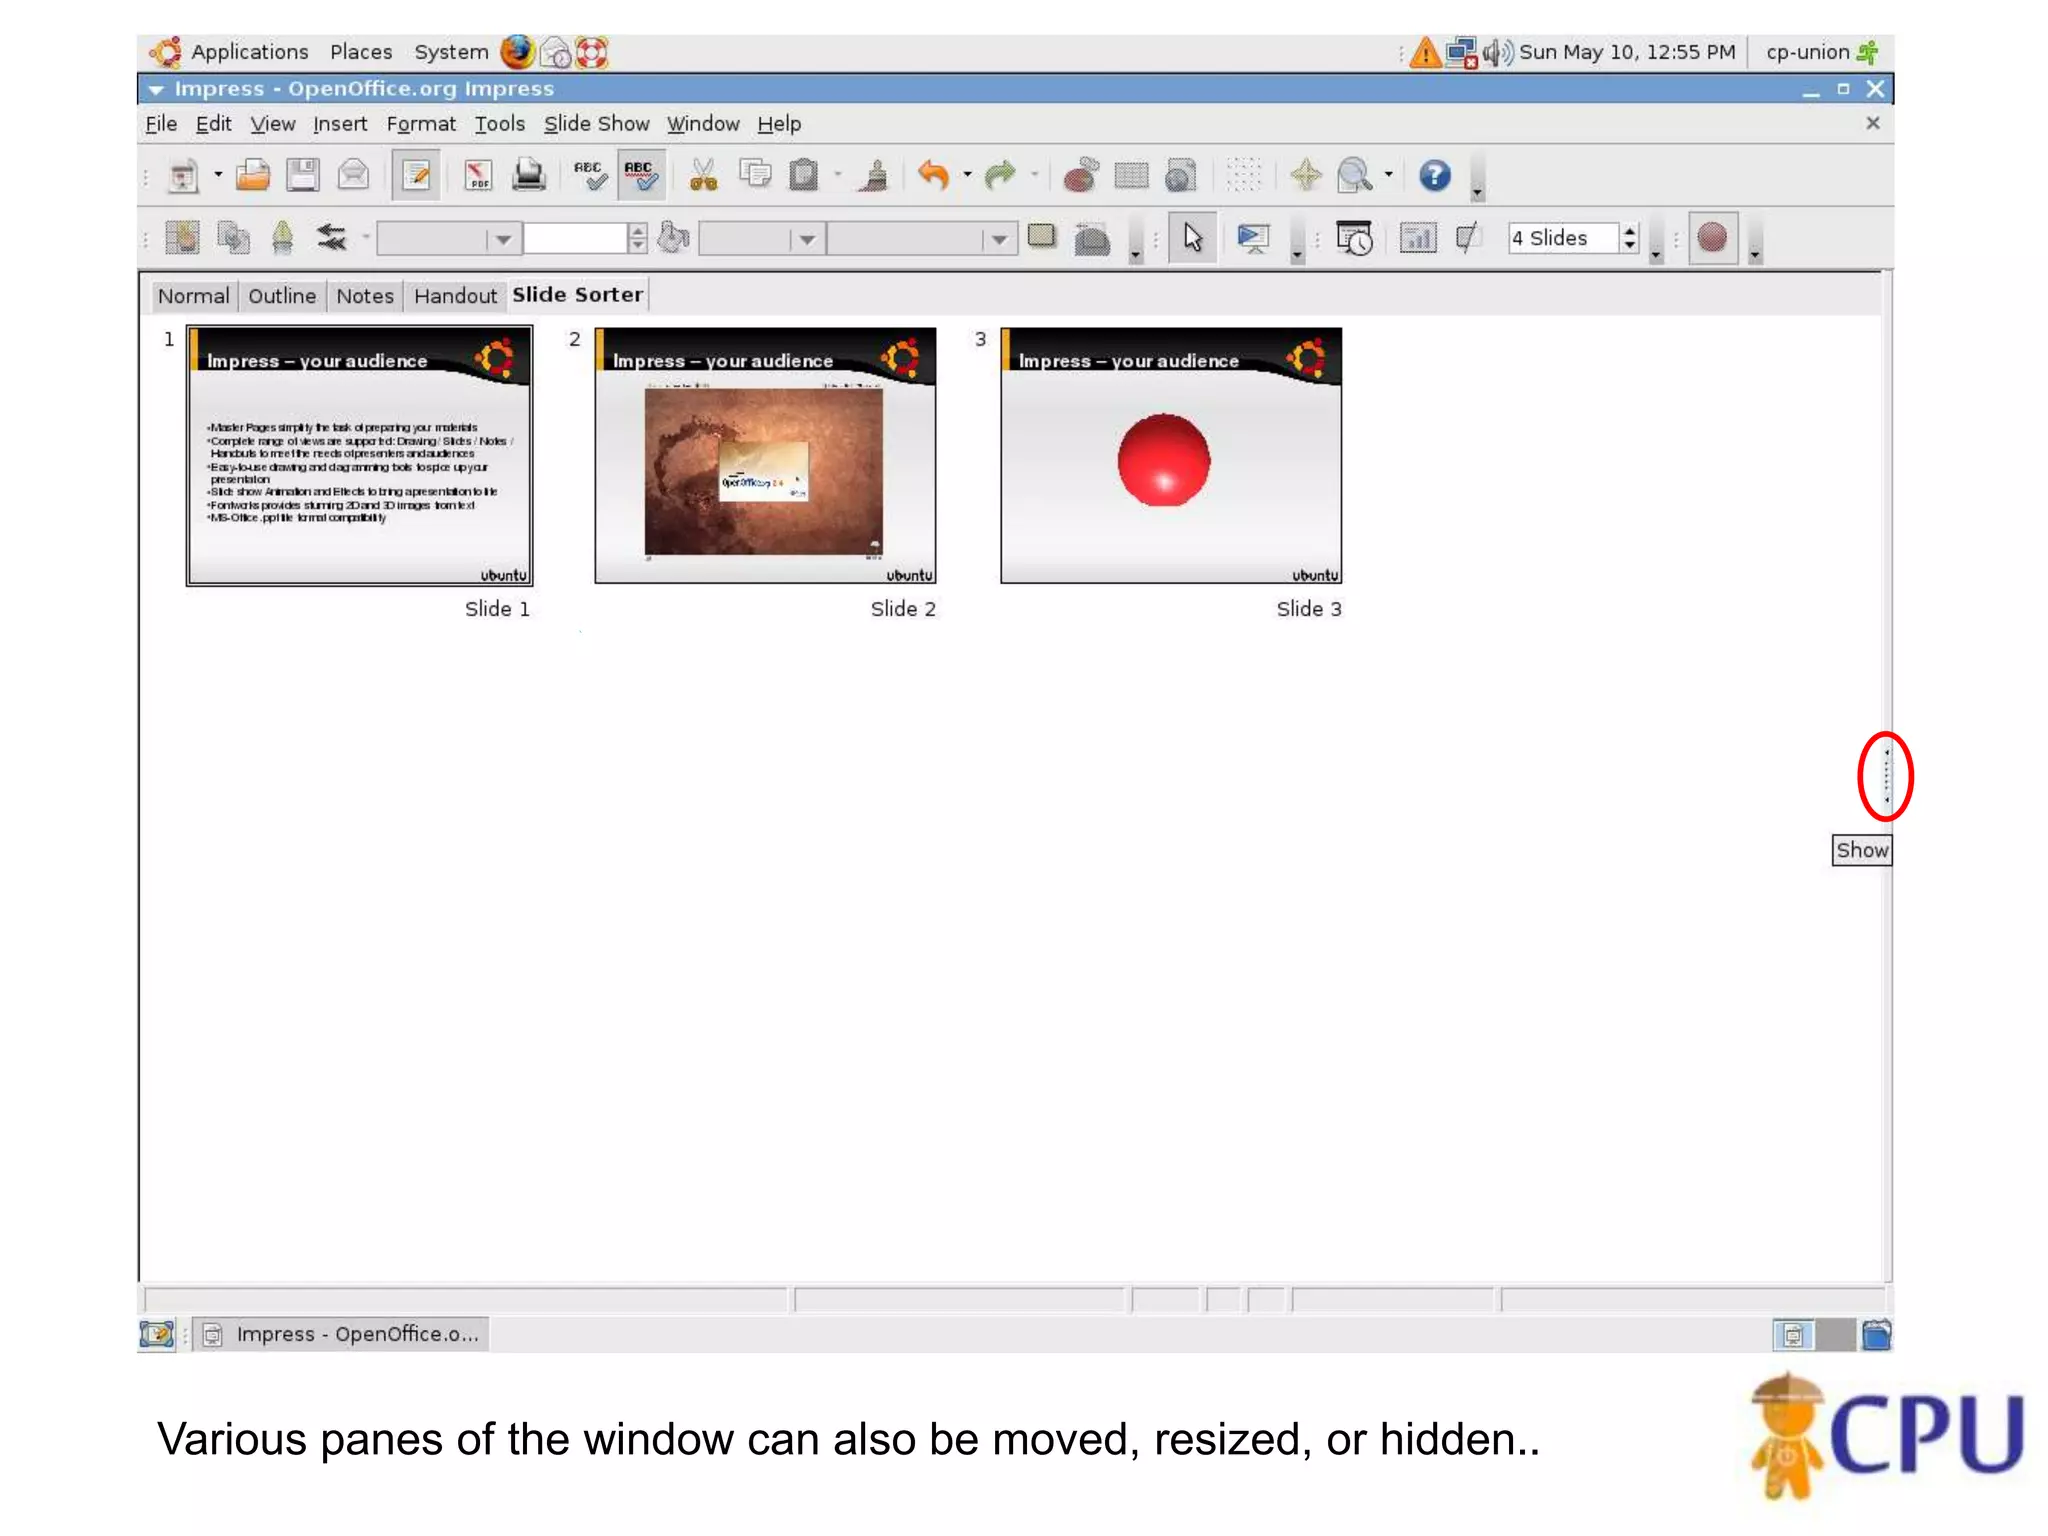
Task: Select the arrow pointer Select tool
Action: click(x=1193, y=238)
